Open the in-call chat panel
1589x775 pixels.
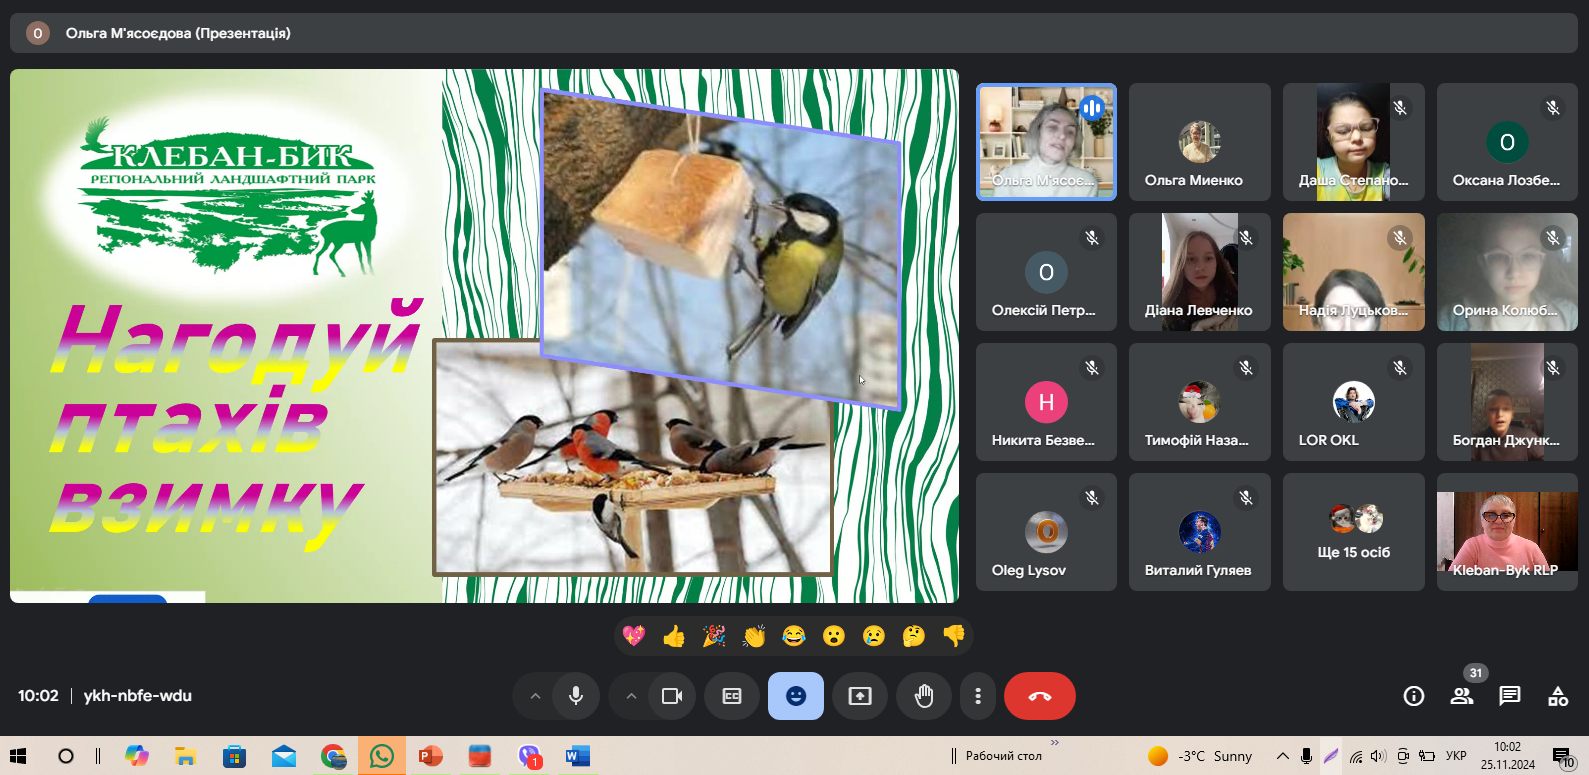coord(1510,696)
